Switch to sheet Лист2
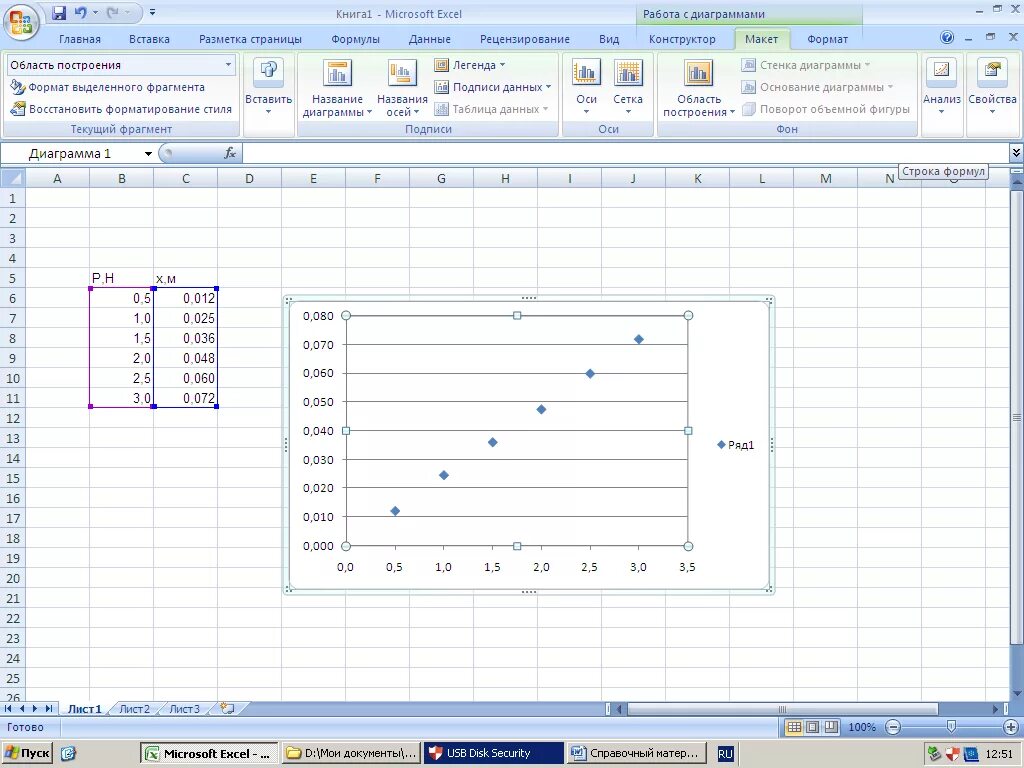The width and height of the screenshot is (1024, 768). click(x=135, y=709)
